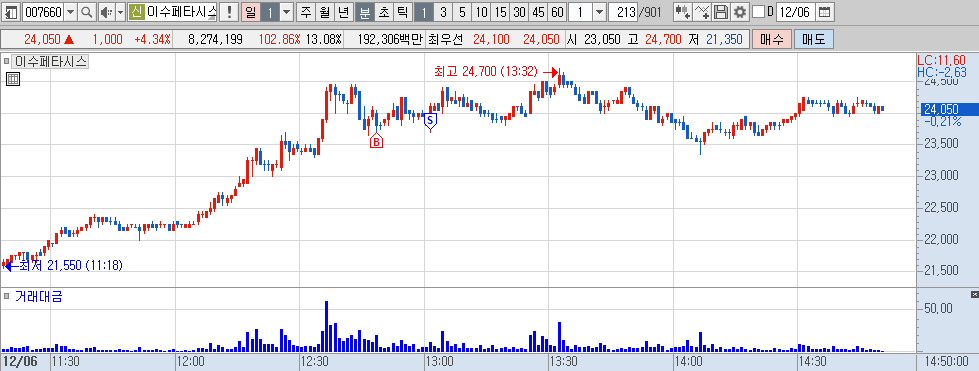Viewport: 979px width, 371px height.
Task: Click the add line indicator icon
Action: click(x=702, y=12)
